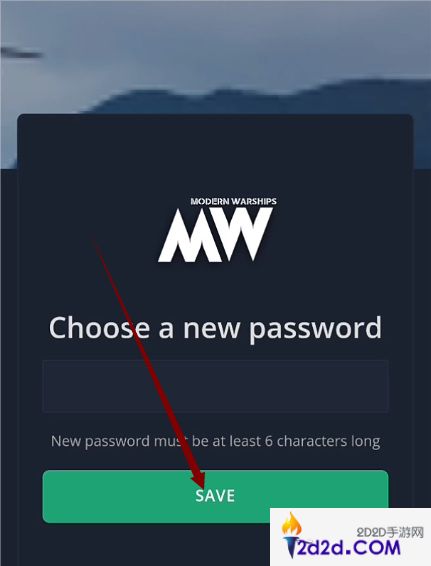Click the tail of the red arrow
Screen dimensions: 431x566
click(98, 243)
